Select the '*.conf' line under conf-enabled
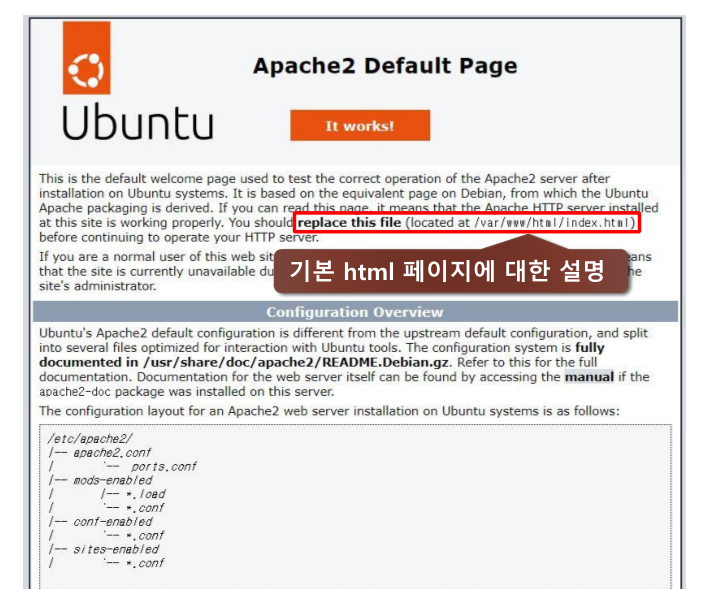The height and width of the screenshot is (589, 704). click(x=106, y=536)
